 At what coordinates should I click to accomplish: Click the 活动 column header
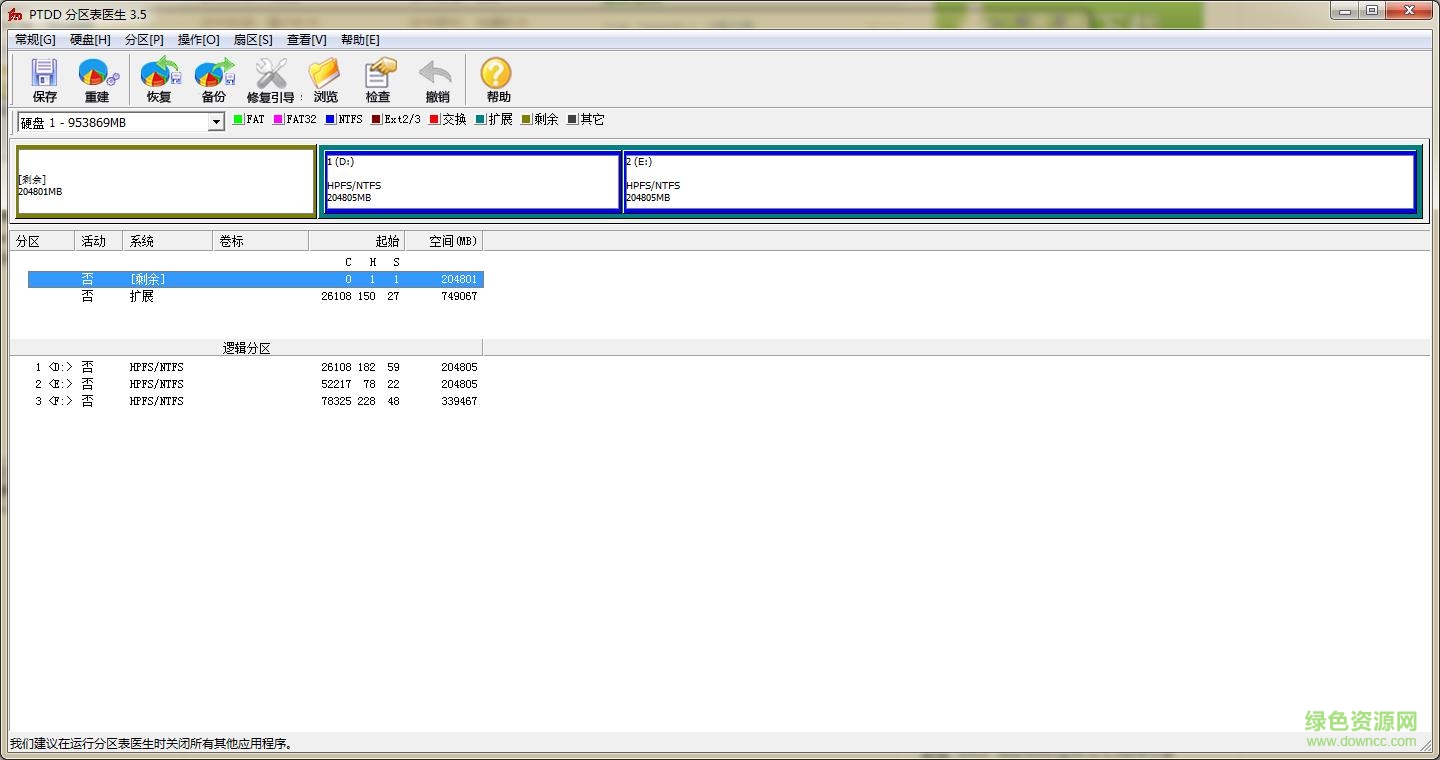coord(99,241)
